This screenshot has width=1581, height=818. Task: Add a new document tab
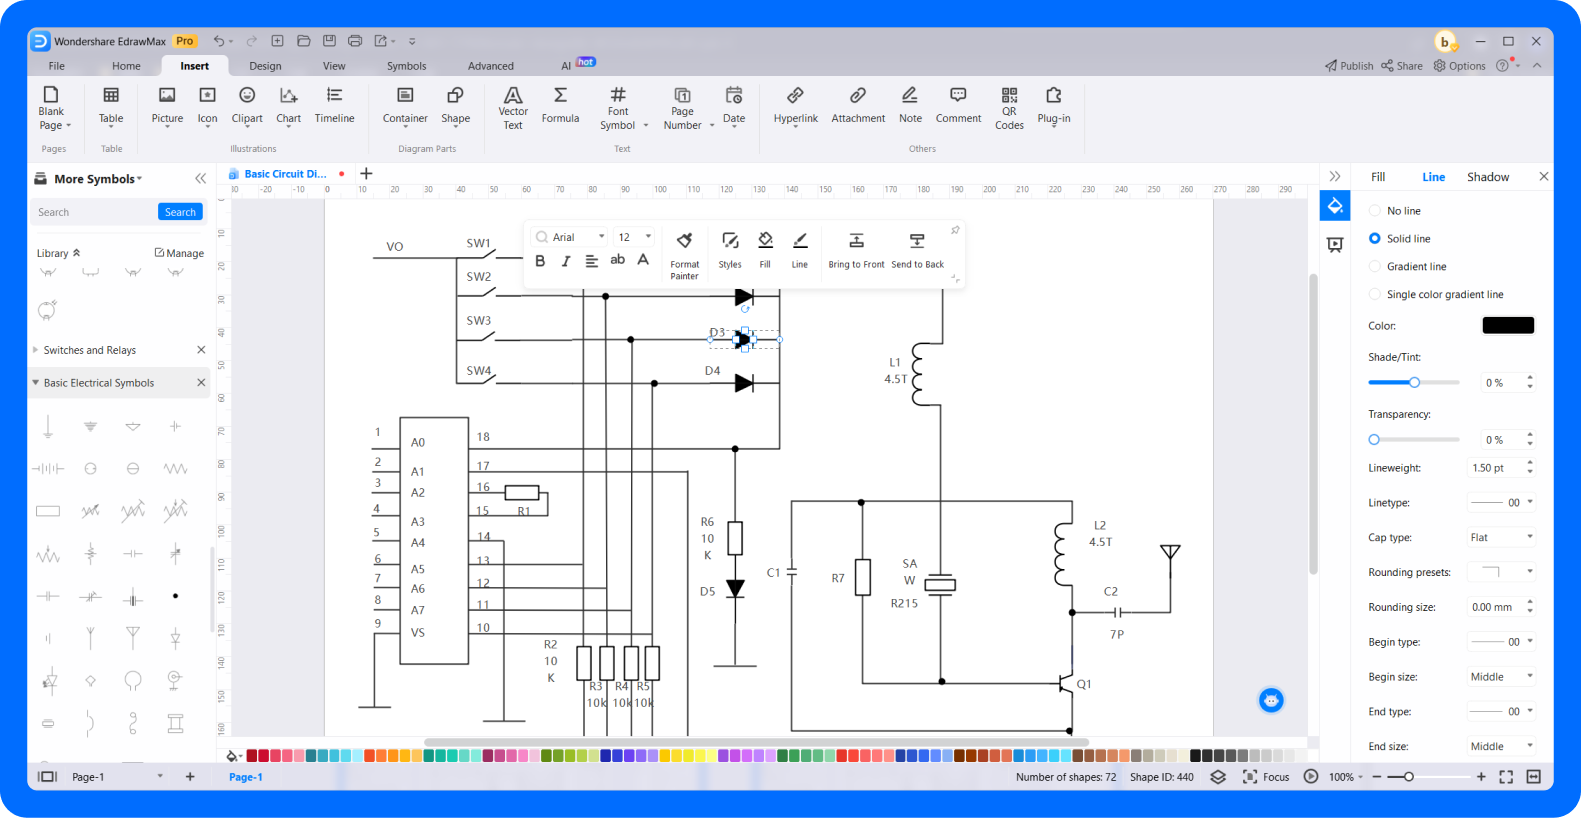[366, 174]
